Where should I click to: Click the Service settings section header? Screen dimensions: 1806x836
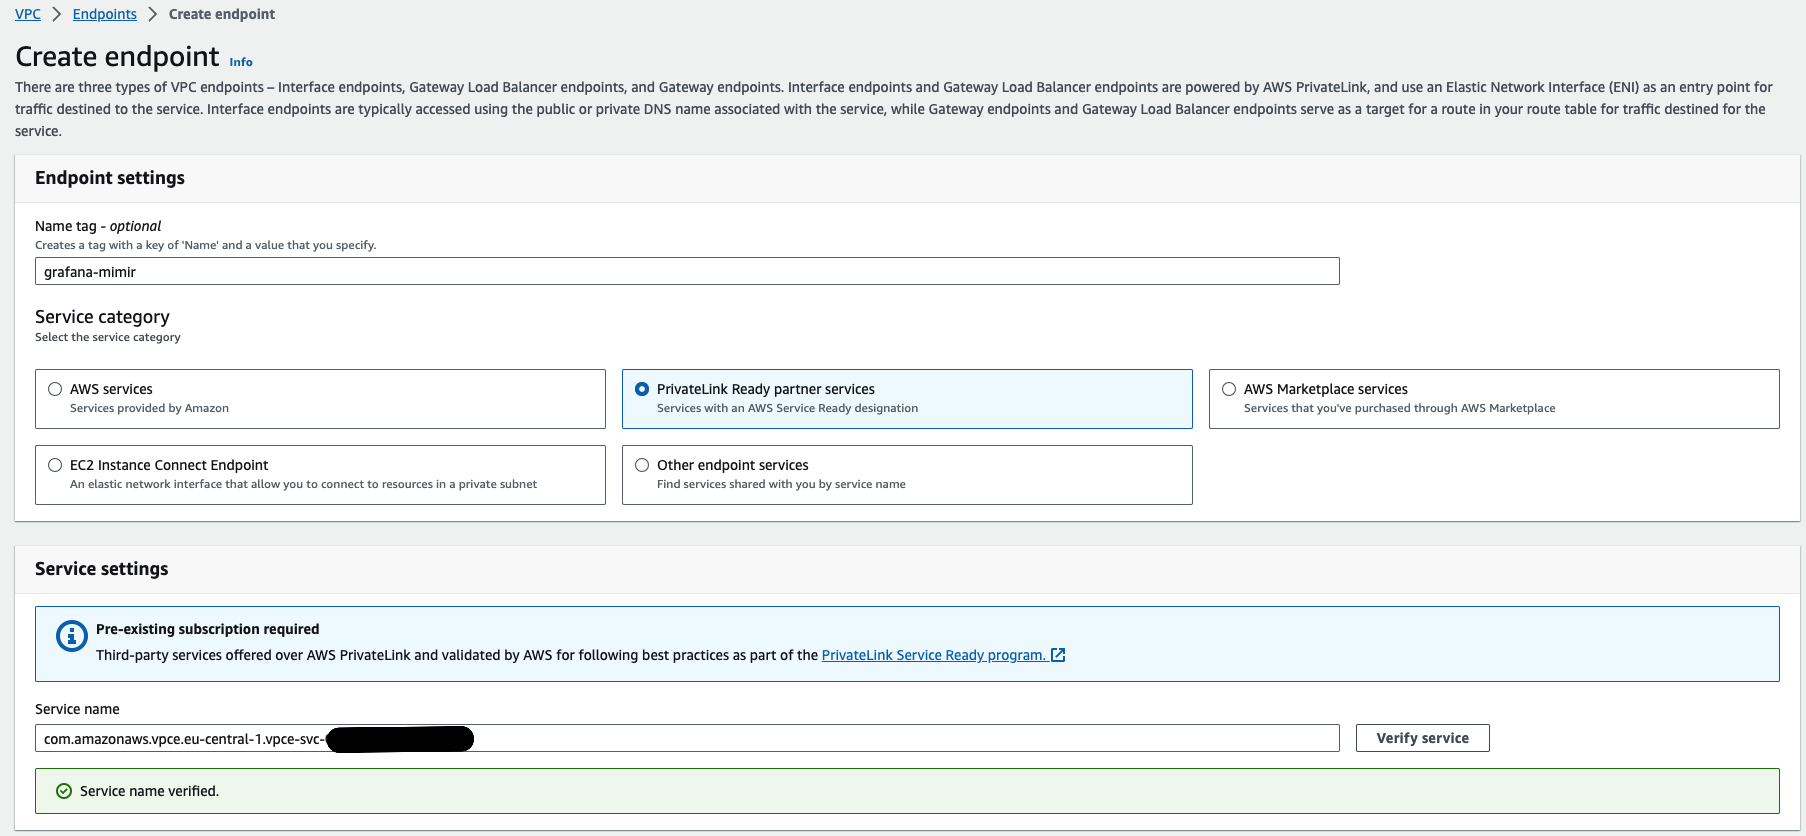(102, 569)
